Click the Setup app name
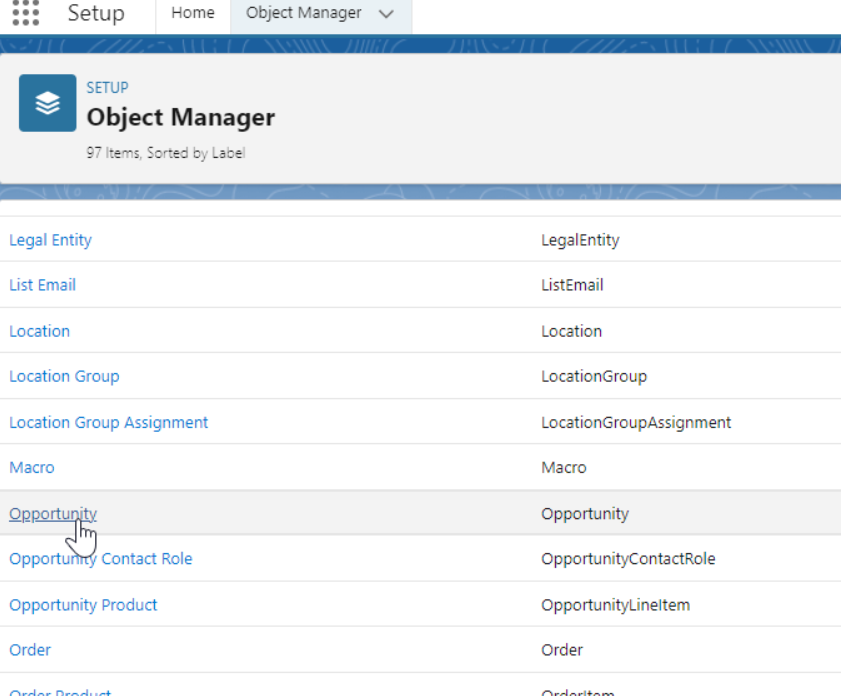841x696 pixels. (96, 13)
